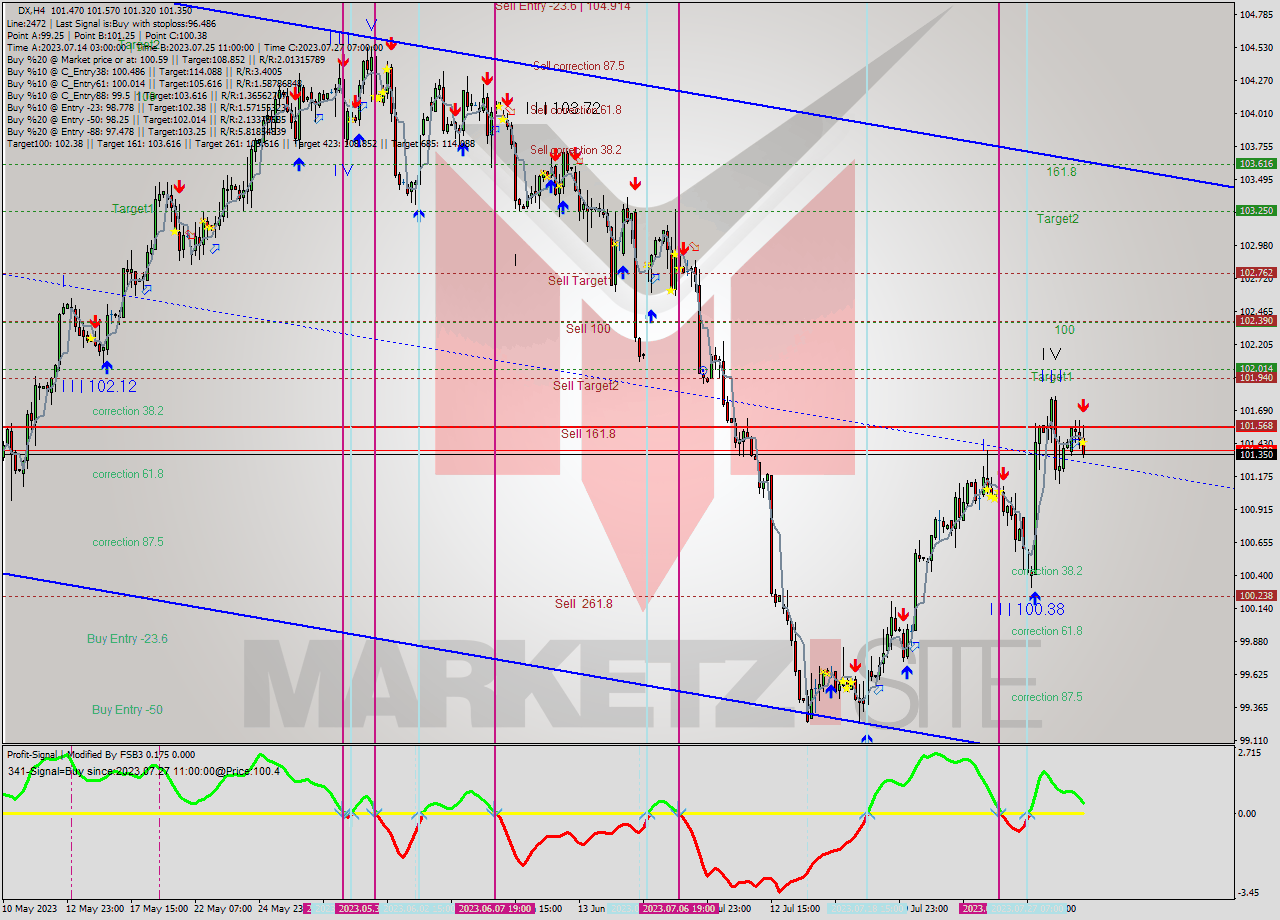
Task: Select the 'Sell 100' label
Action: pyautogui.click(x=588, y=329)
